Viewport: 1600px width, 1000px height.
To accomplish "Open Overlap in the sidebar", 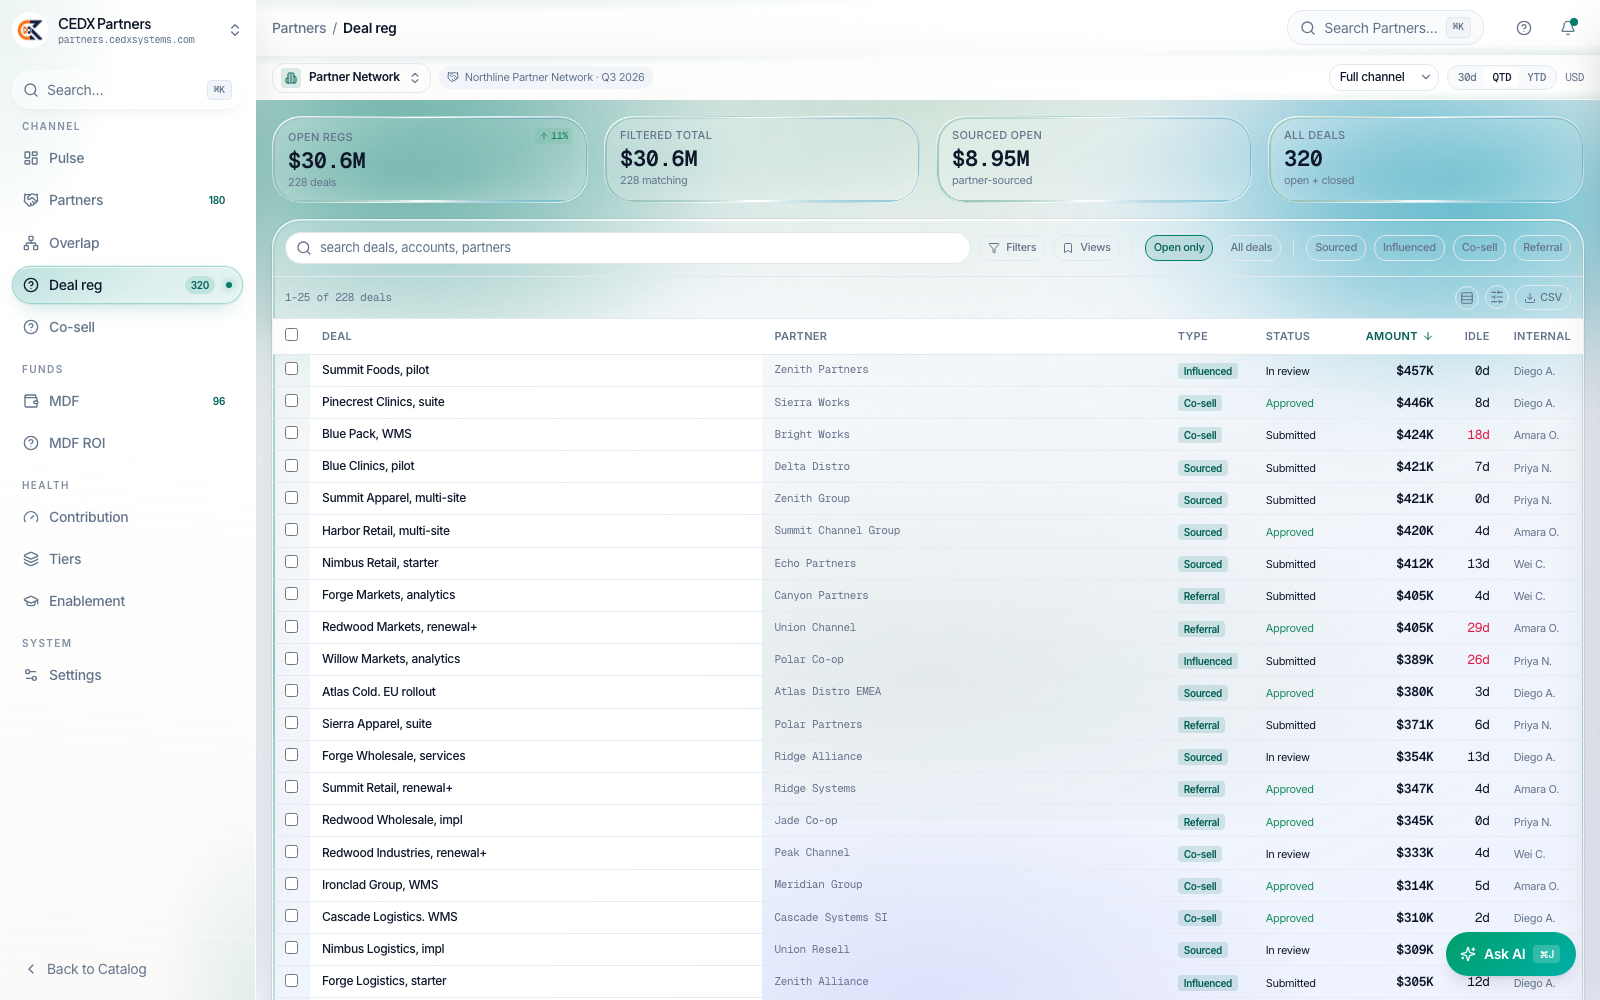I will coord(127,243).
